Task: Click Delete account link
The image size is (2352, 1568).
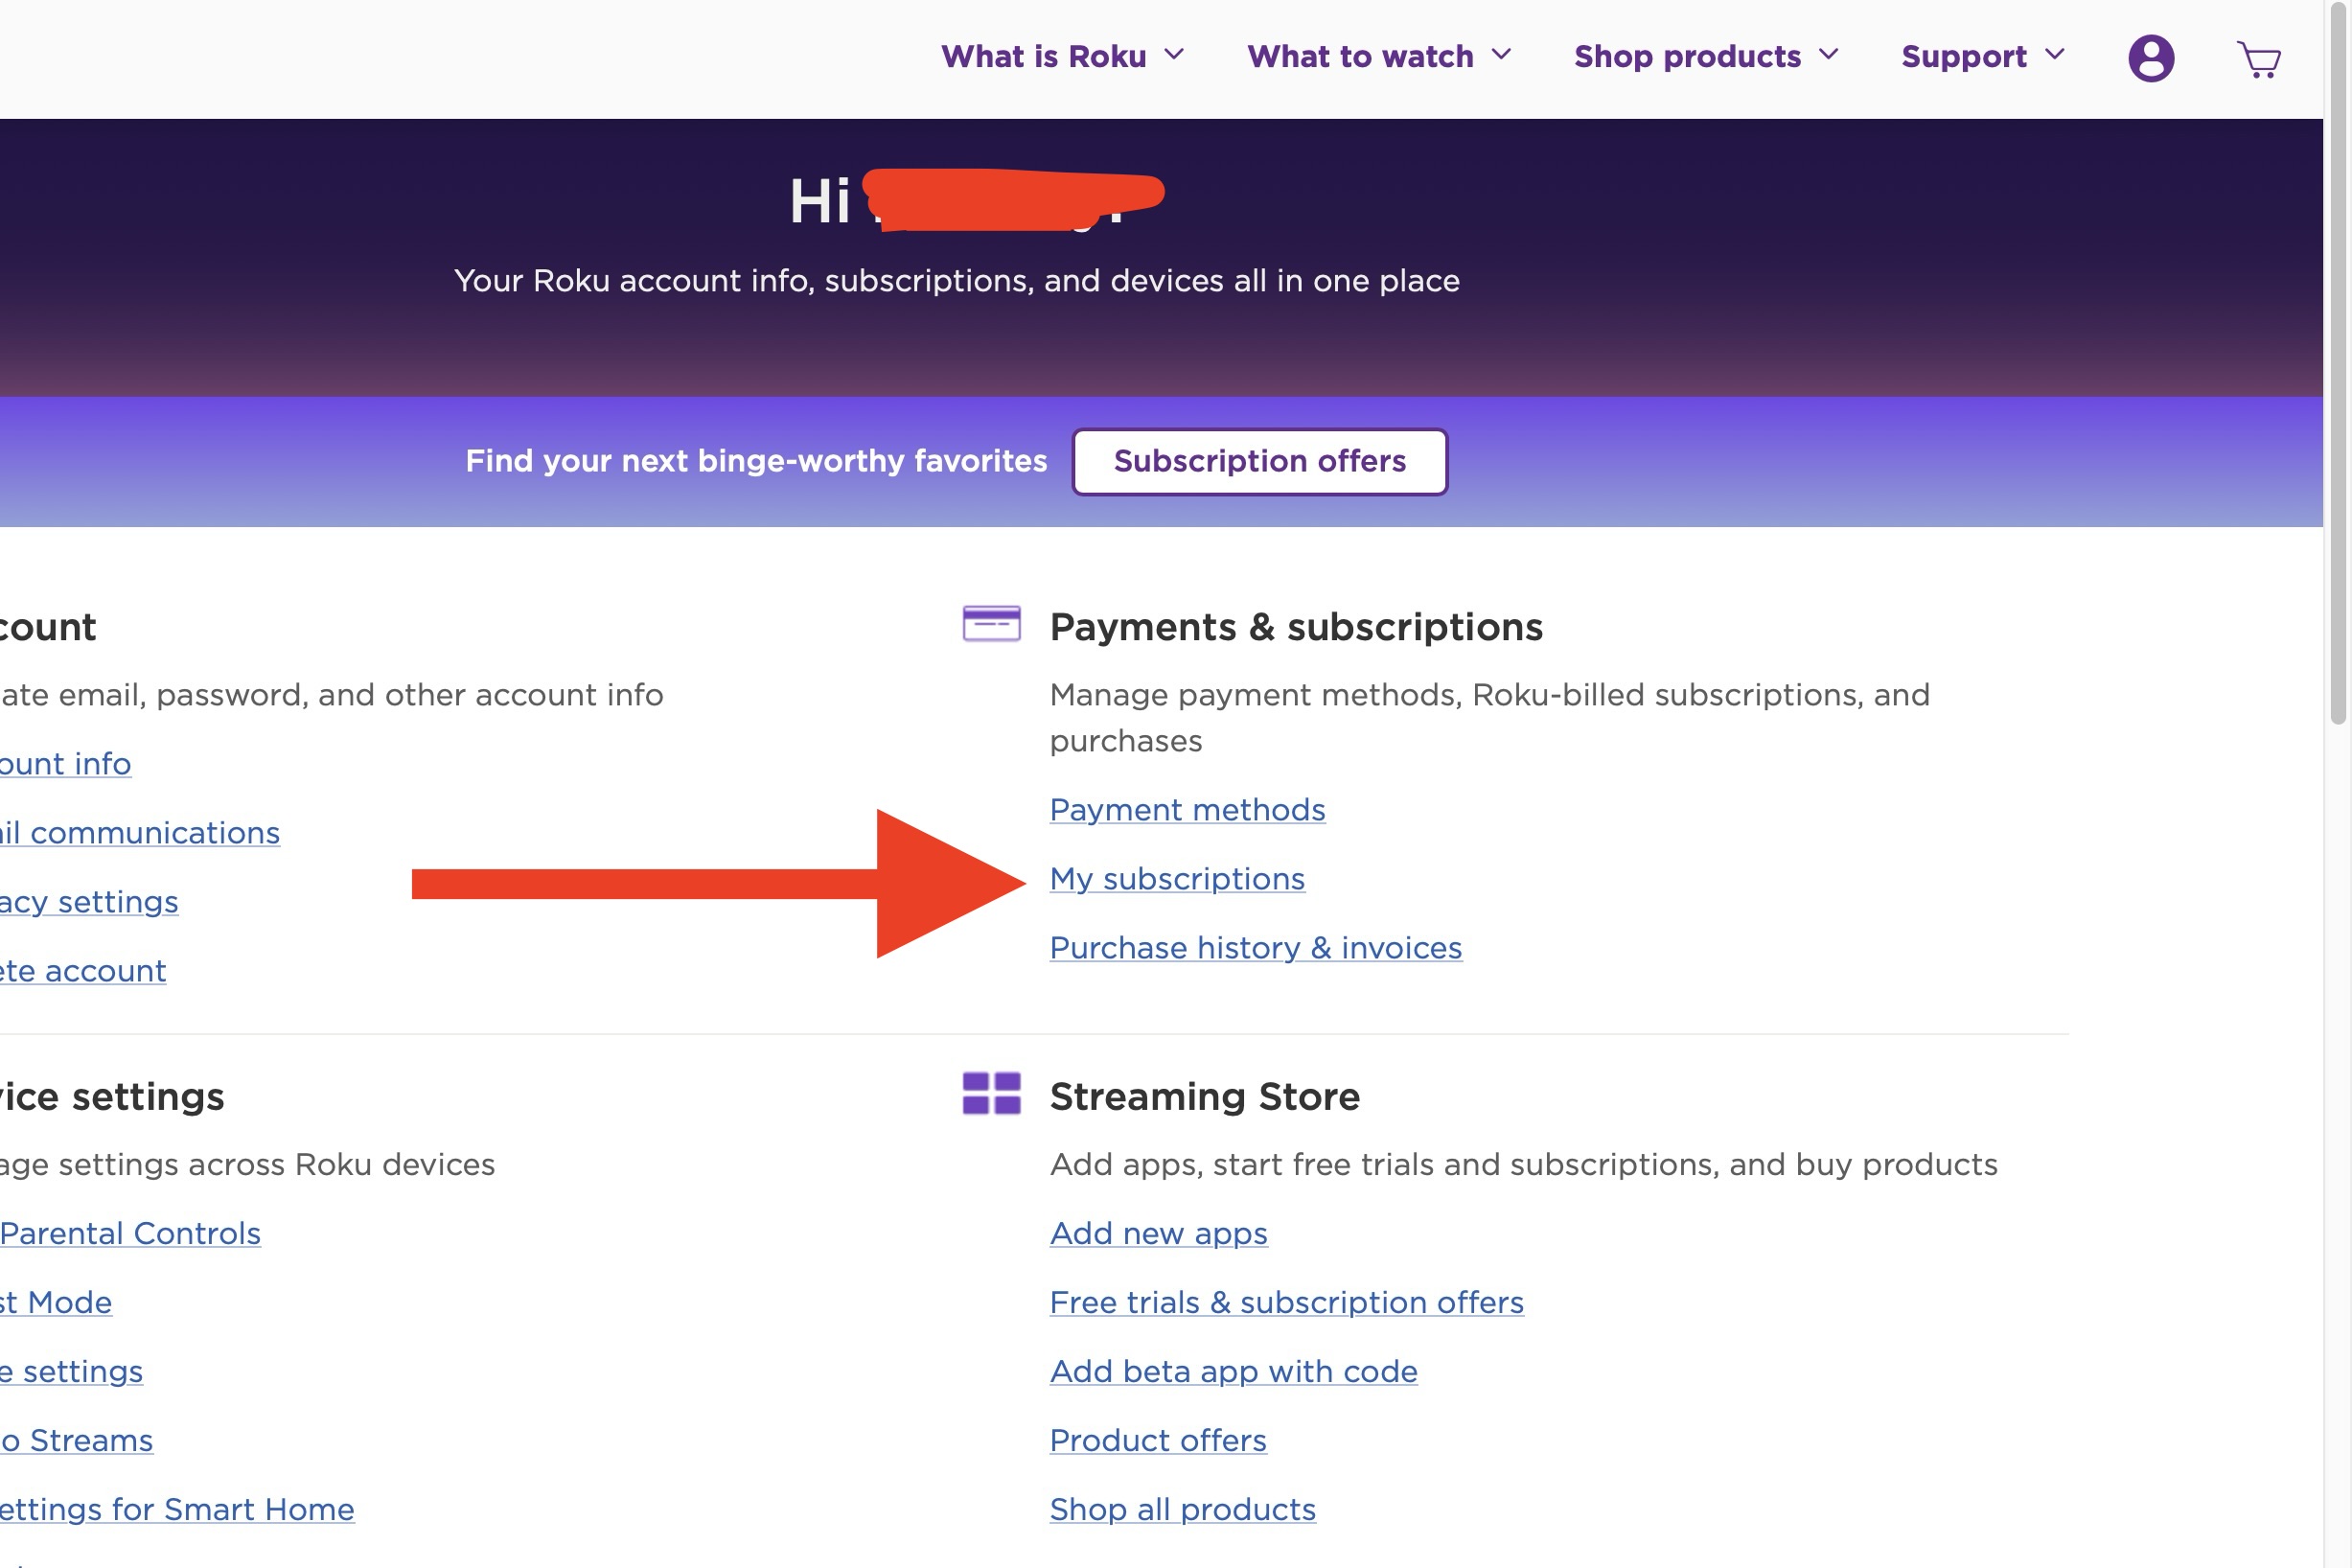Action: point(82,971)
